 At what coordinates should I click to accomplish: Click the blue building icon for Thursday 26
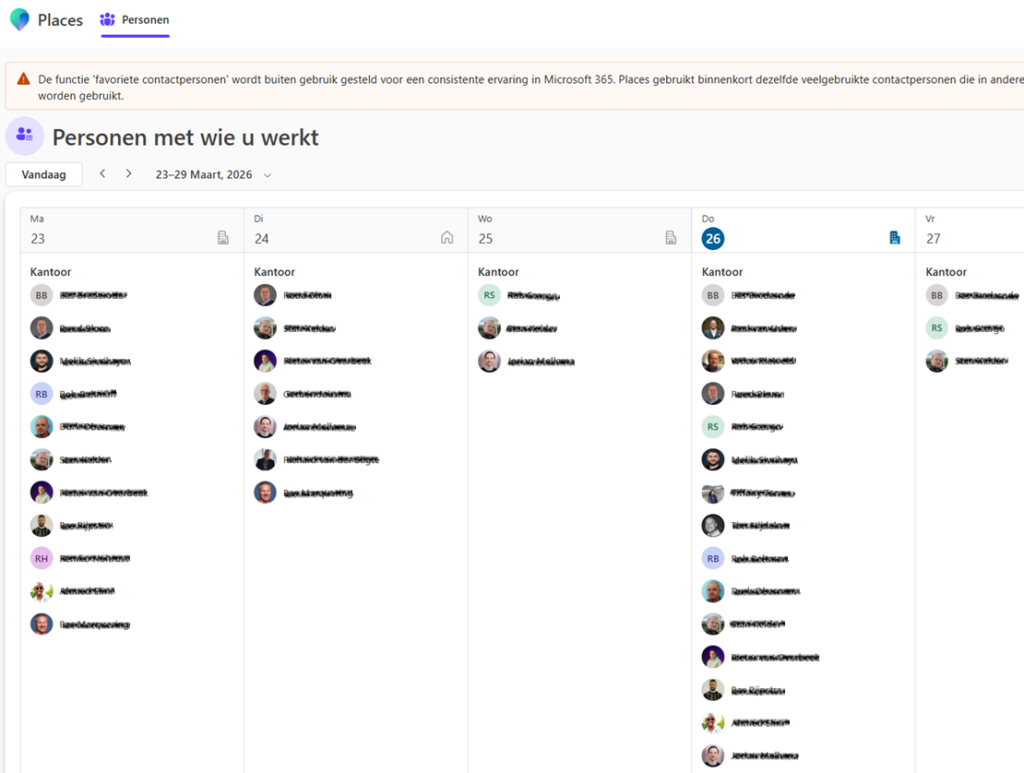tap(895, 238)
